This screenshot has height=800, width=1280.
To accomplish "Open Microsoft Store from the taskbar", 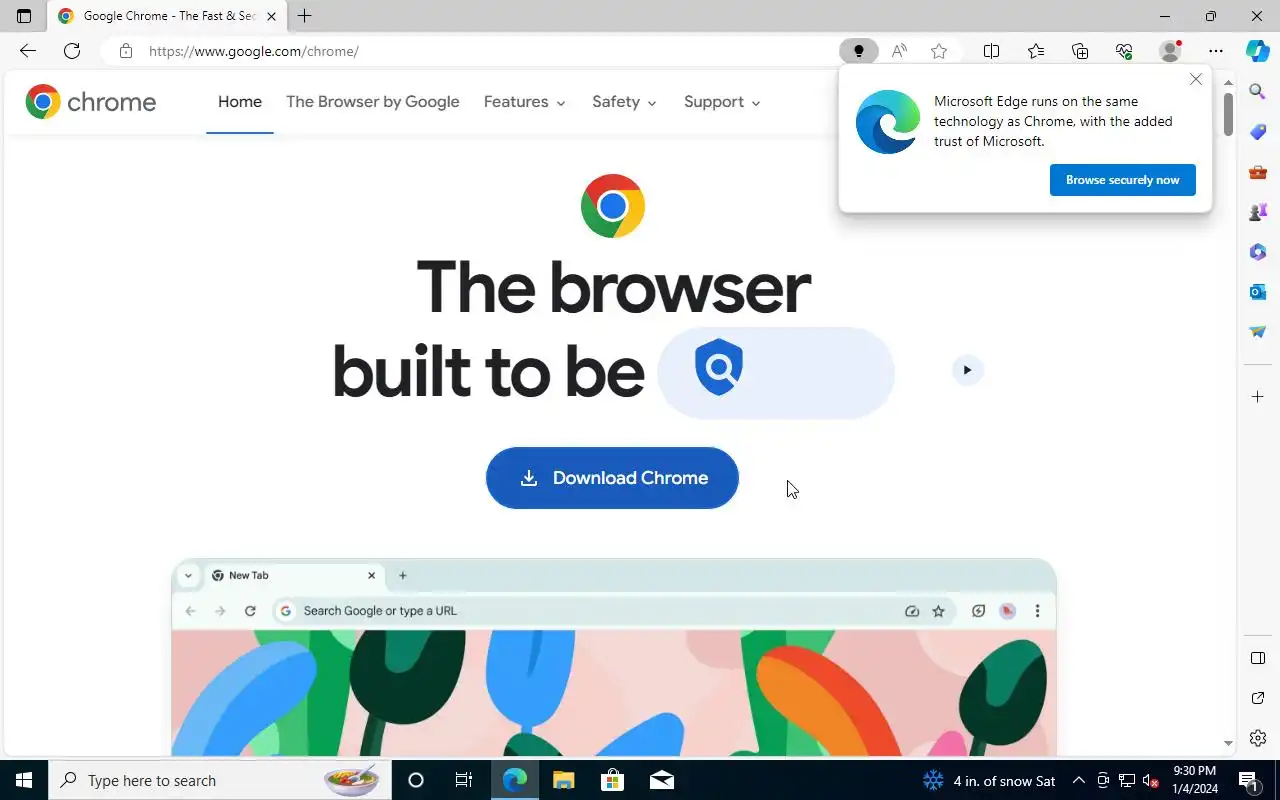I will (x=612, y=780).
